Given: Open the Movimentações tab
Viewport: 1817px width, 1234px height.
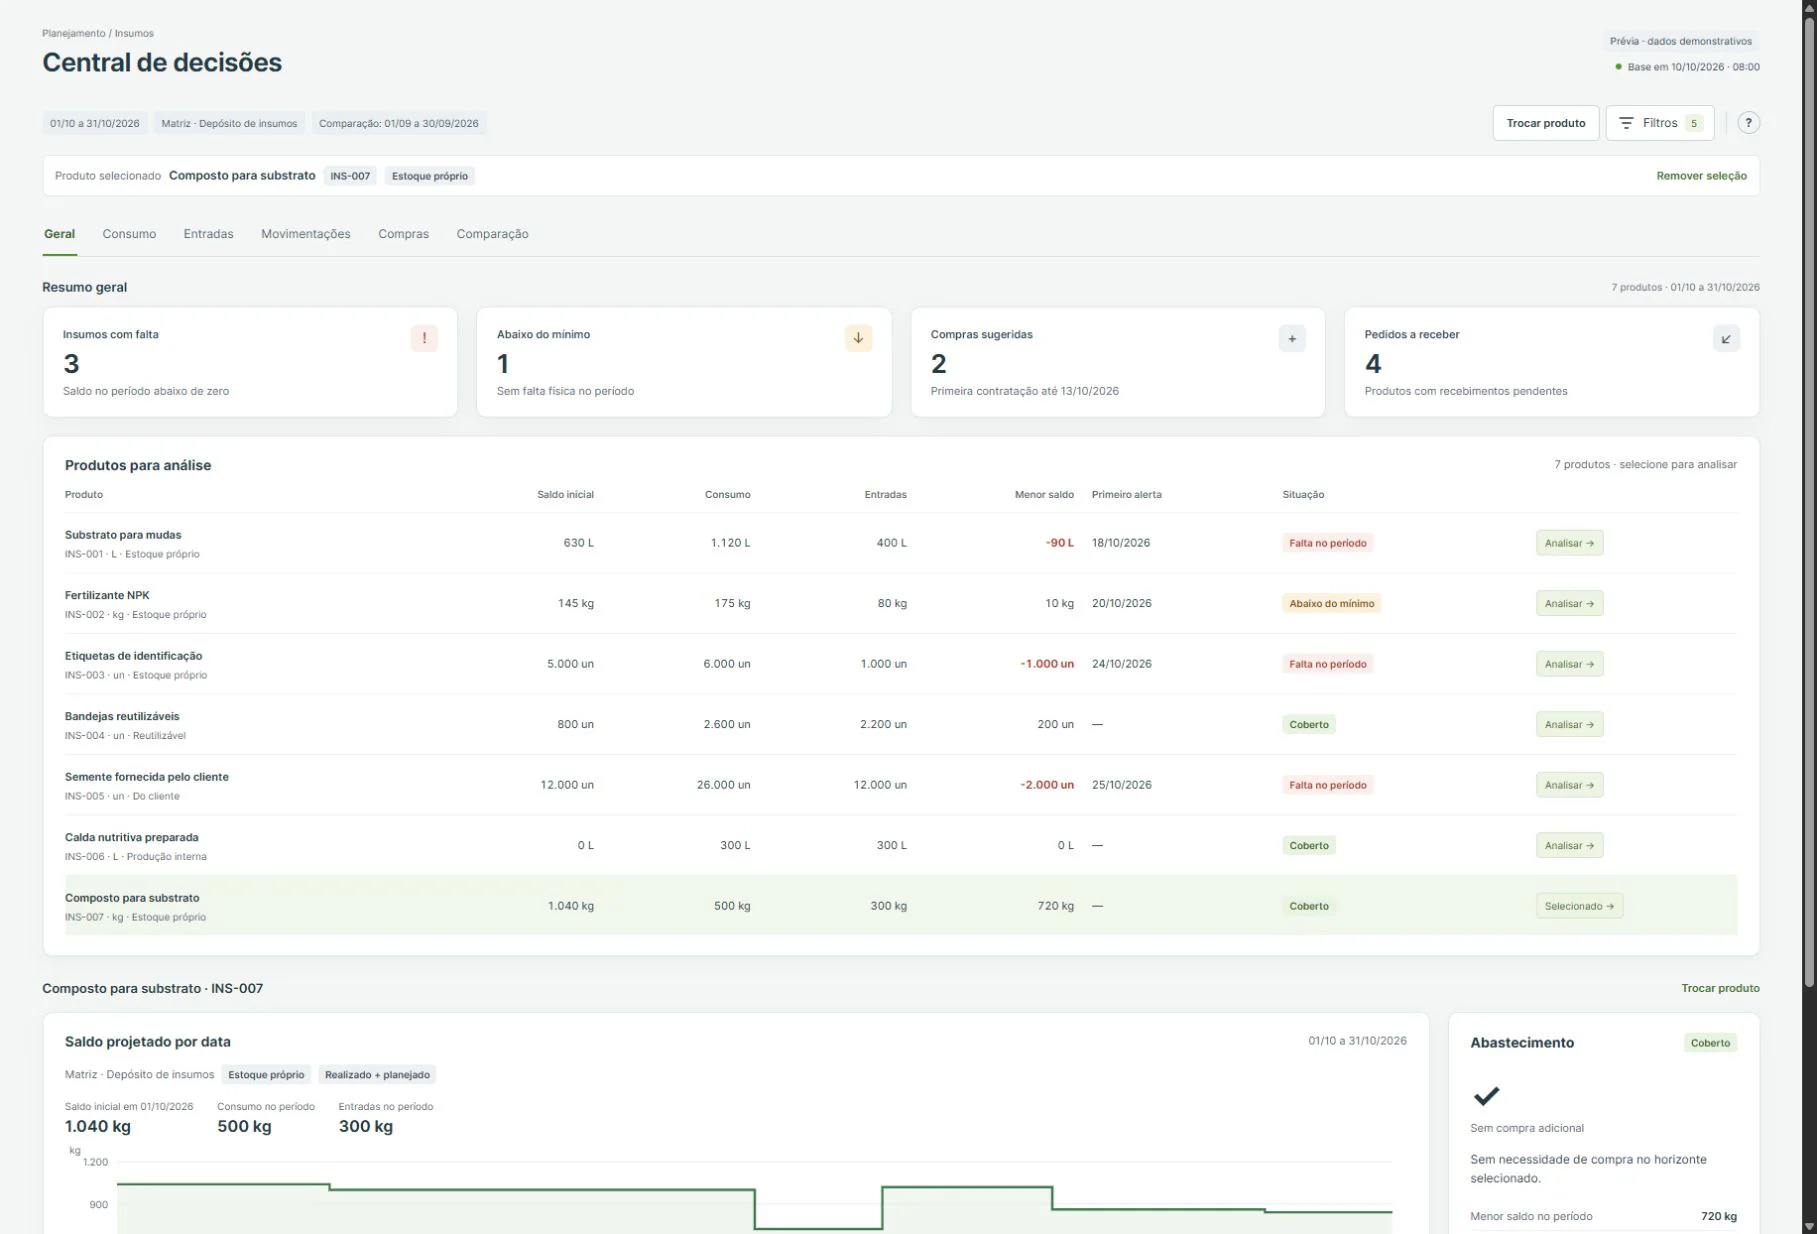Looking at the screenshot, I should coord(306,234).
